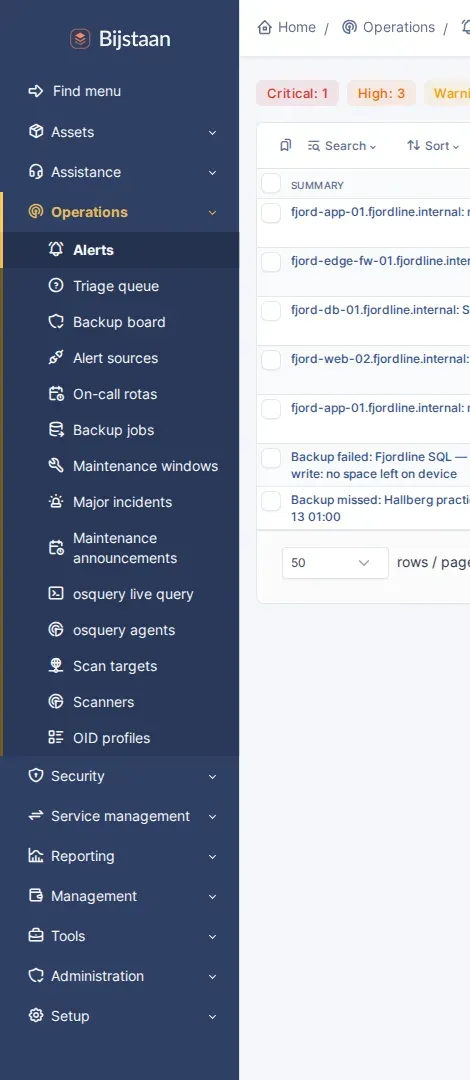Click the Tools briefcase icon
Screen dimensions: 470x1080
(x=36, y=935)
